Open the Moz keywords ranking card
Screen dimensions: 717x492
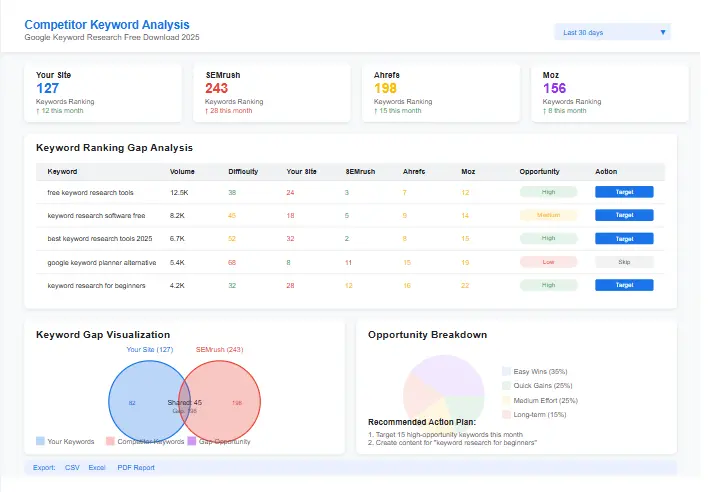pos(609,93)
